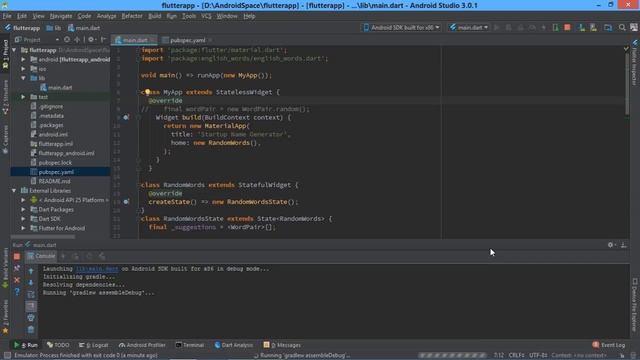Screen dimensions: 640x360
Task: Click the up arrow in console sidebar
Action: 31,271
